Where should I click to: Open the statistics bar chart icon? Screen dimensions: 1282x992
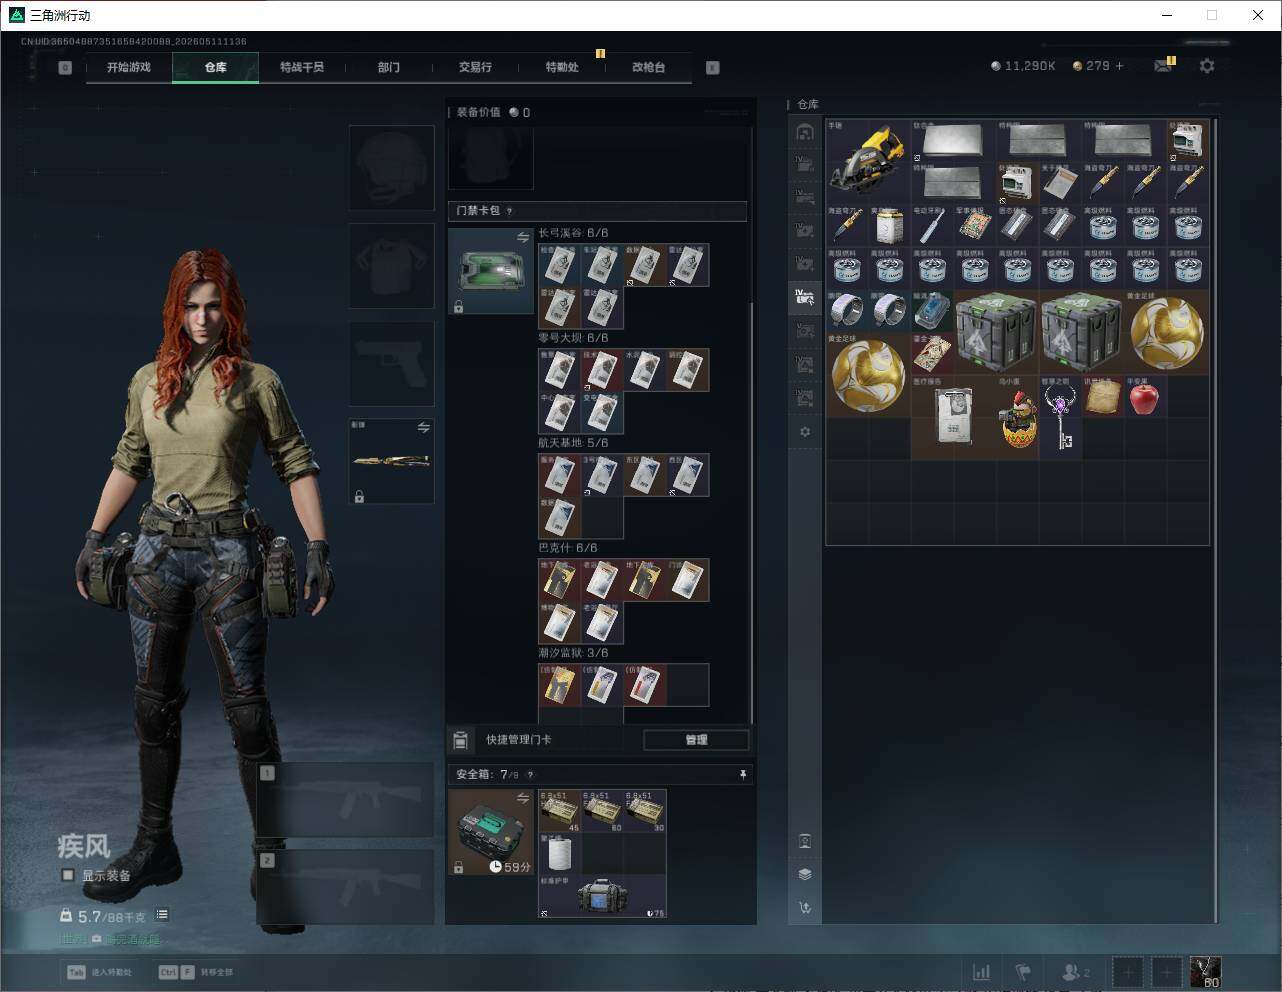[x=982, y=972]
